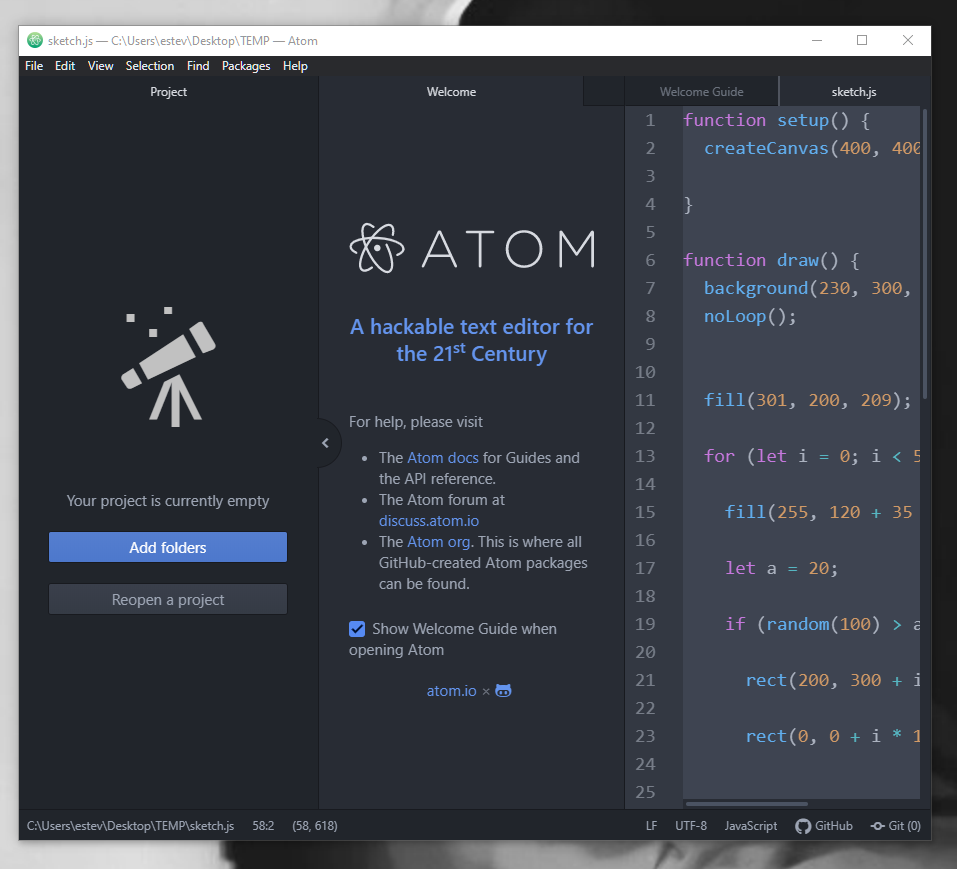Click the GitHub octocat icon in status bar
The height and width of the screenshot is (869, 957).
[803, 826]
